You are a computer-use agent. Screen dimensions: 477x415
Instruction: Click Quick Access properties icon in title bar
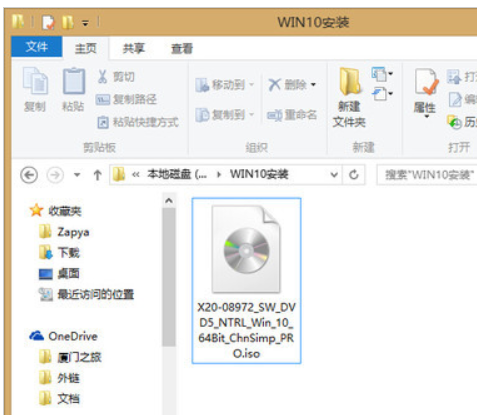click(x=48, y=23)
